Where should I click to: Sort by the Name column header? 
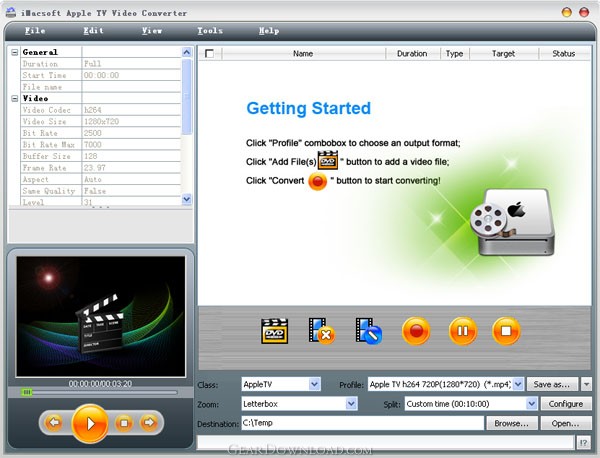pos(303,54)
